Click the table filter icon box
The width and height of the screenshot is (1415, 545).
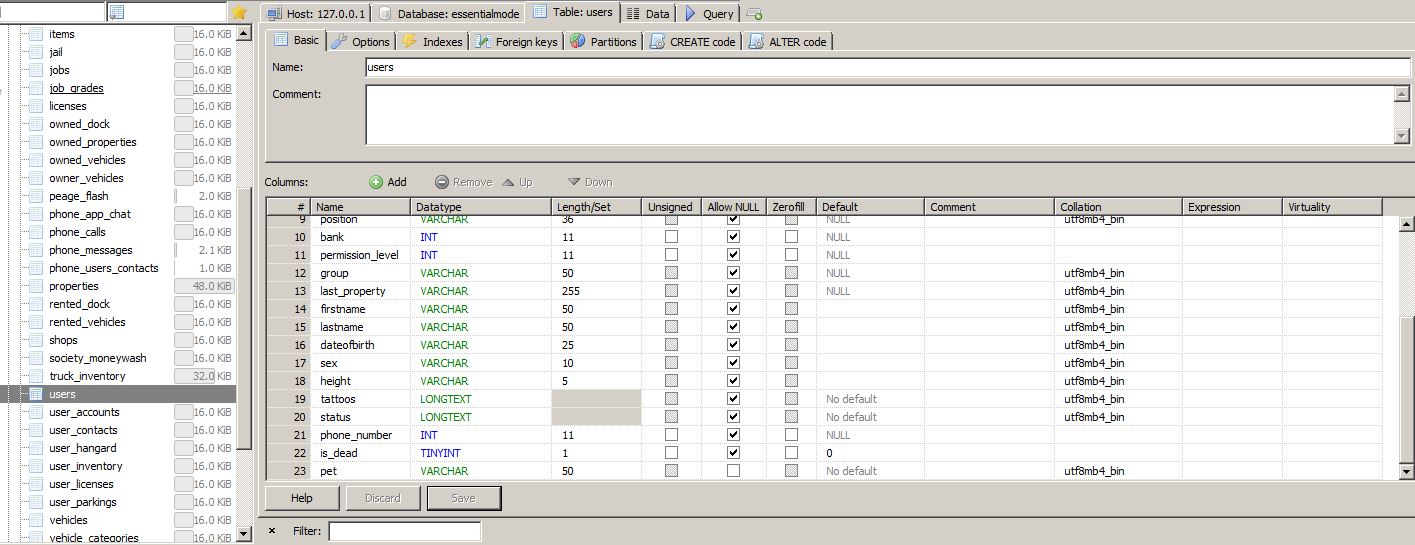click(117, 13)
